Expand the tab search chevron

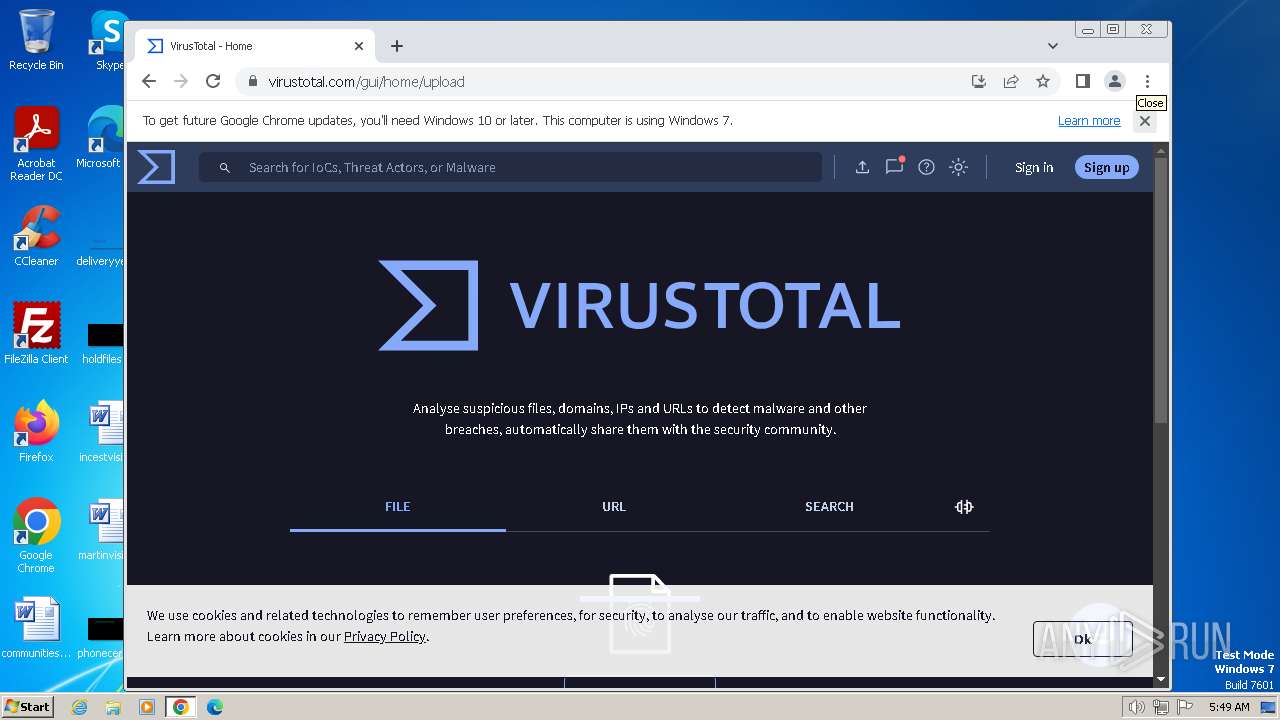click(x=1052, y=46)
